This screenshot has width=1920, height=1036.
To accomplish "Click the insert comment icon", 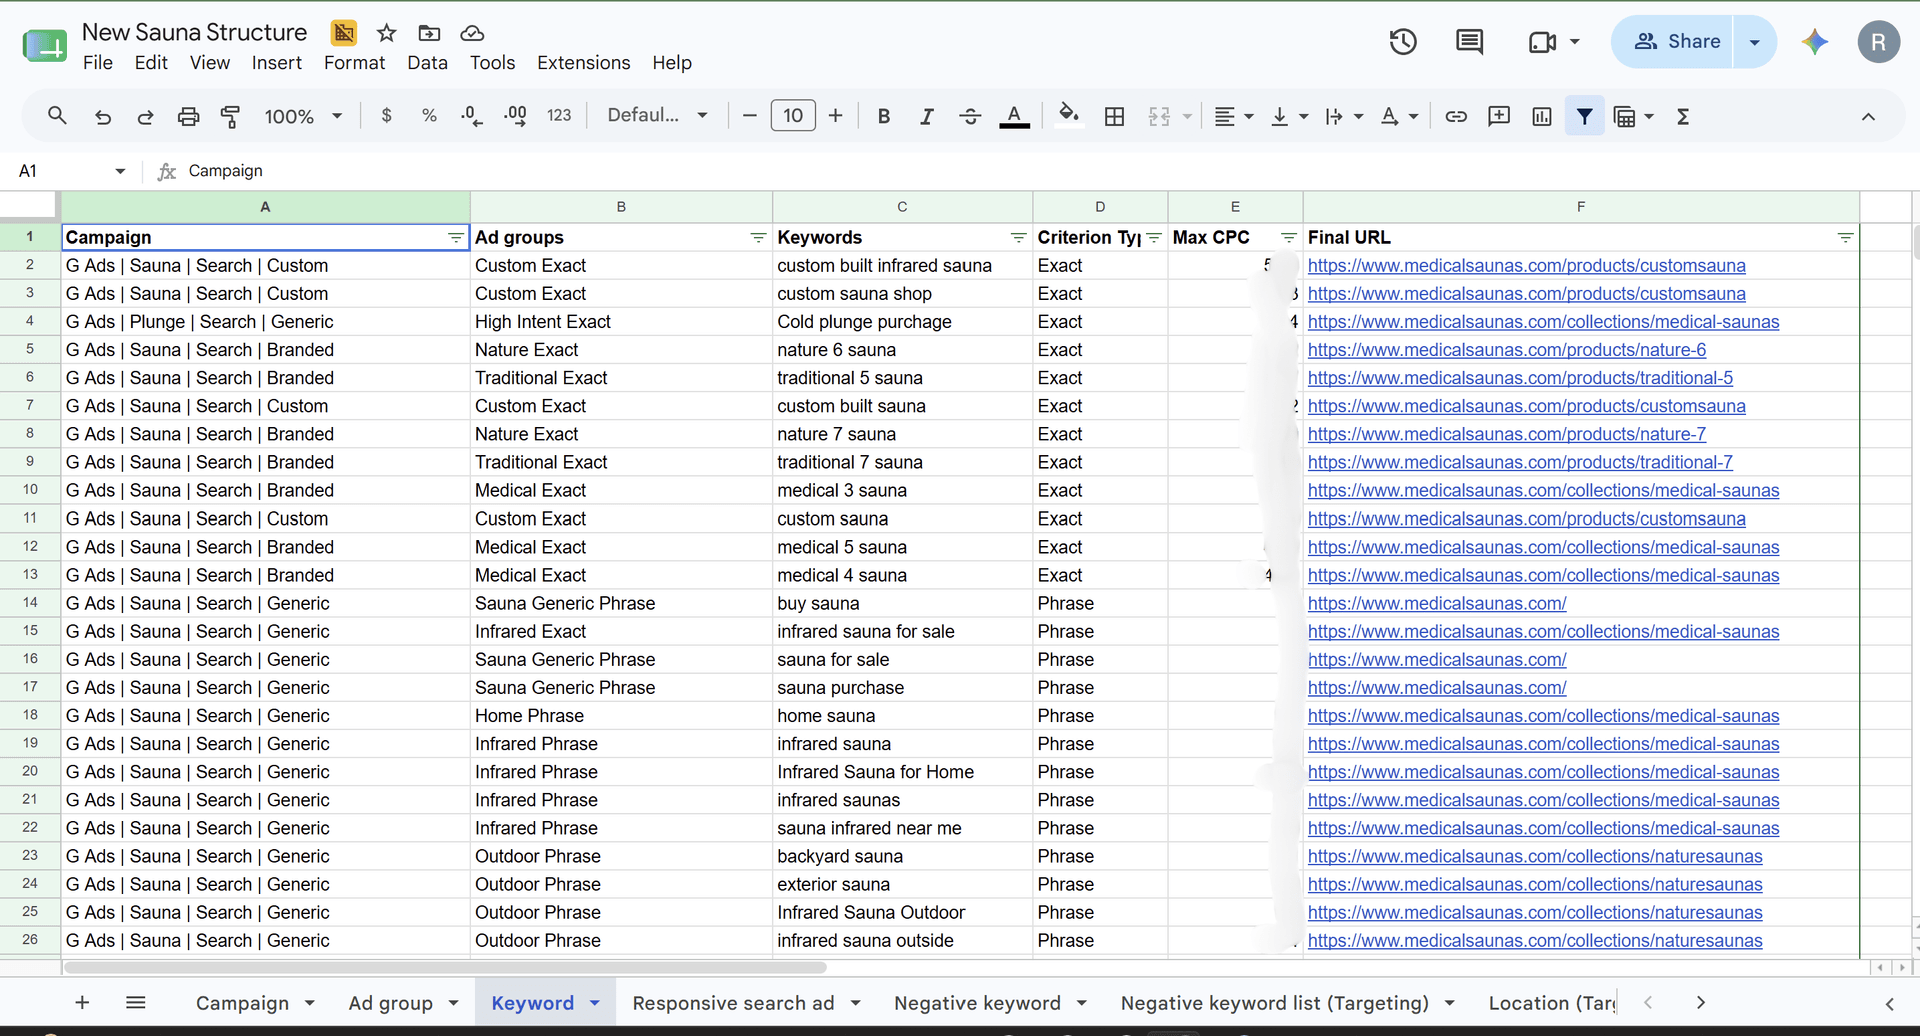I will click(x=1499, y=116).
